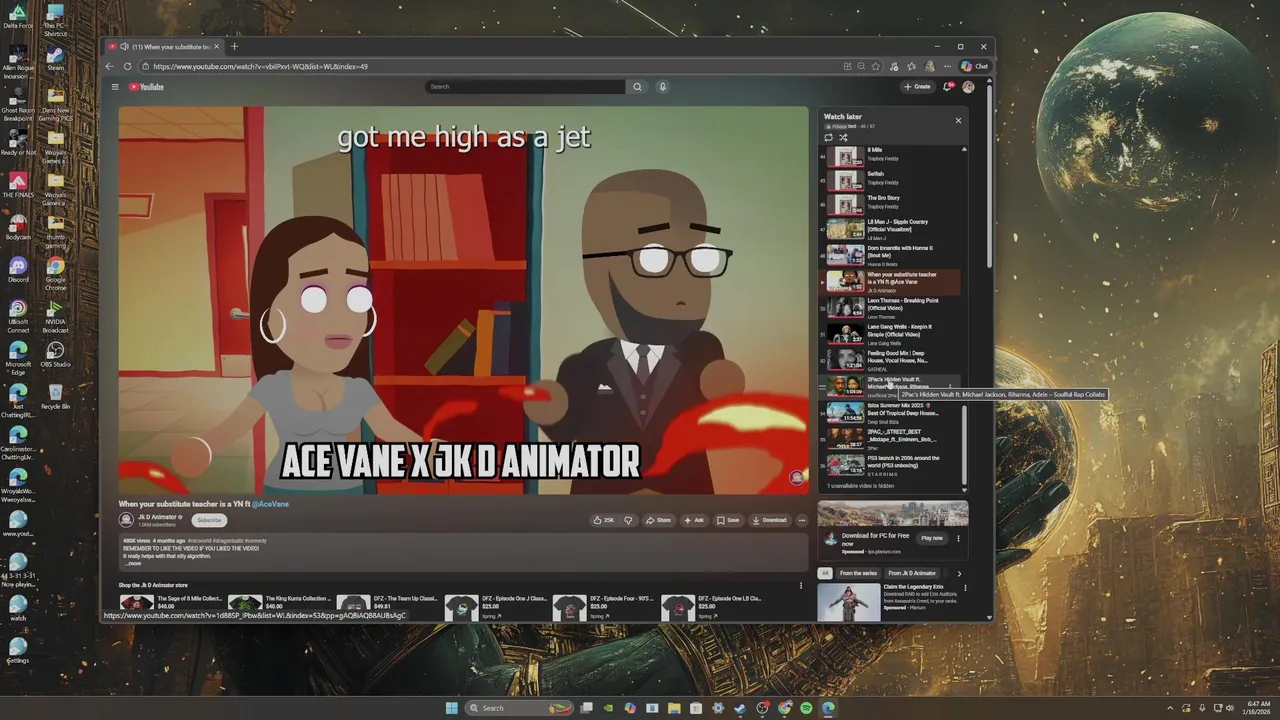Select the 'From the series' chip
The image size is (1280, 720).
click(x=858, y=573)
